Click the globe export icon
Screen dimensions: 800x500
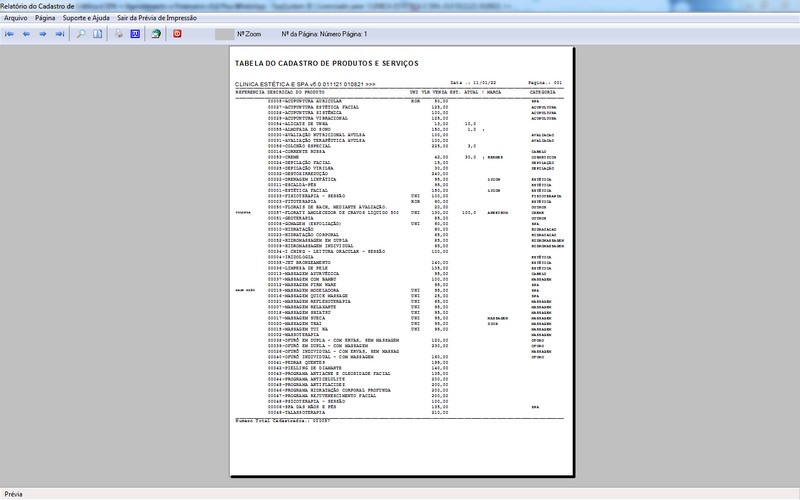tap(156, 34)
